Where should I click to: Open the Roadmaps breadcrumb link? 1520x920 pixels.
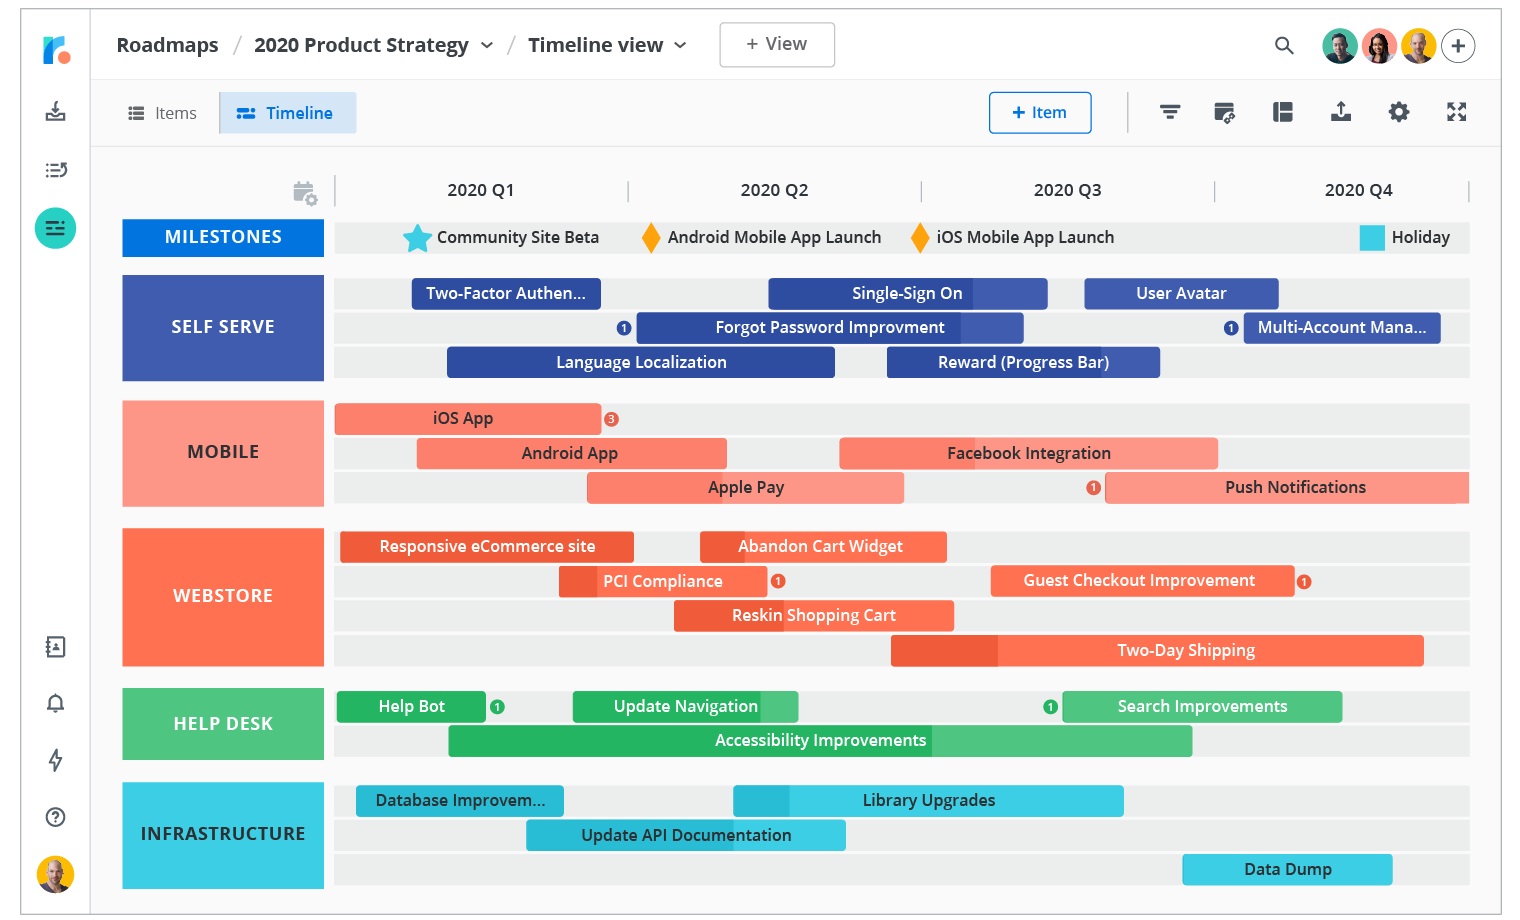[x=167, y=45]
